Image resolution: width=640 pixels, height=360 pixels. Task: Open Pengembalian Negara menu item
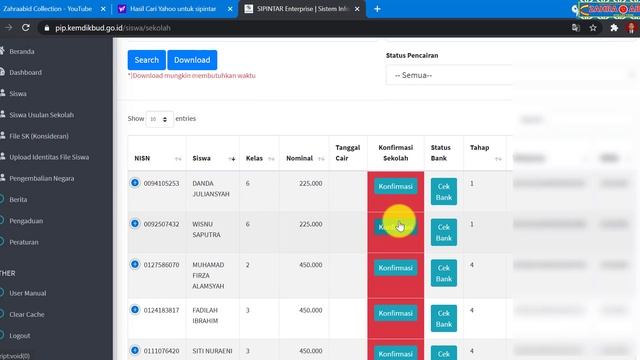pos(41,178)
